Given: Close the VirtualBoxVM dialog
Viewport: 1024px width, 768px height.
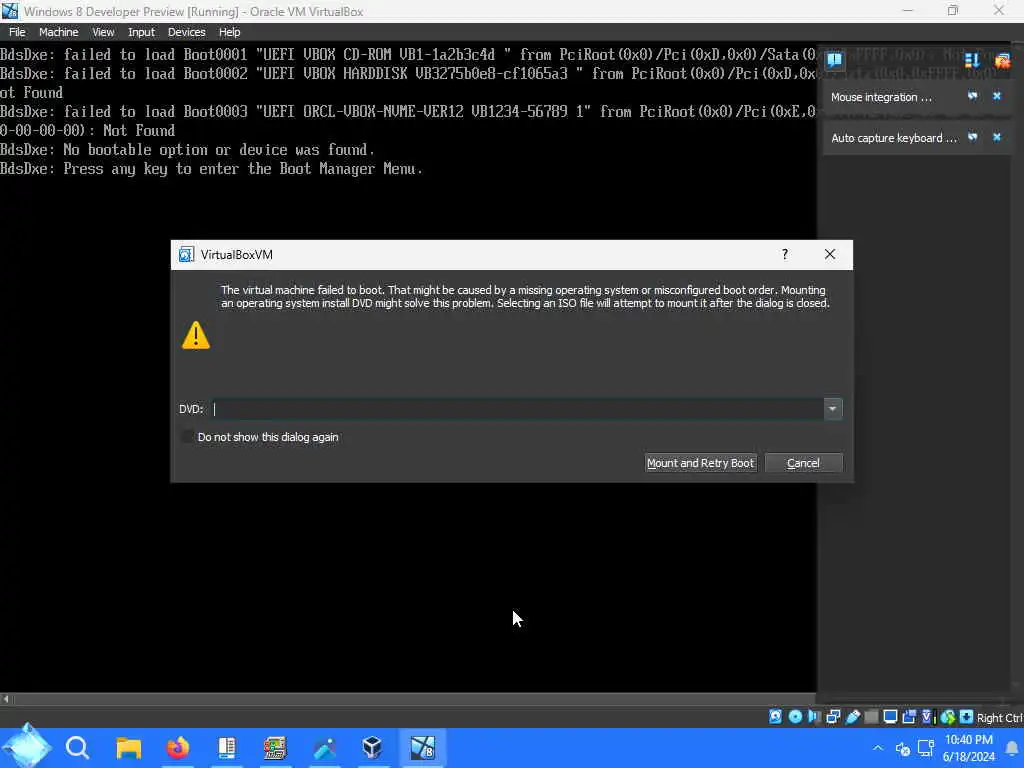Looking at the screenshot, I should (x=829, y=254).
